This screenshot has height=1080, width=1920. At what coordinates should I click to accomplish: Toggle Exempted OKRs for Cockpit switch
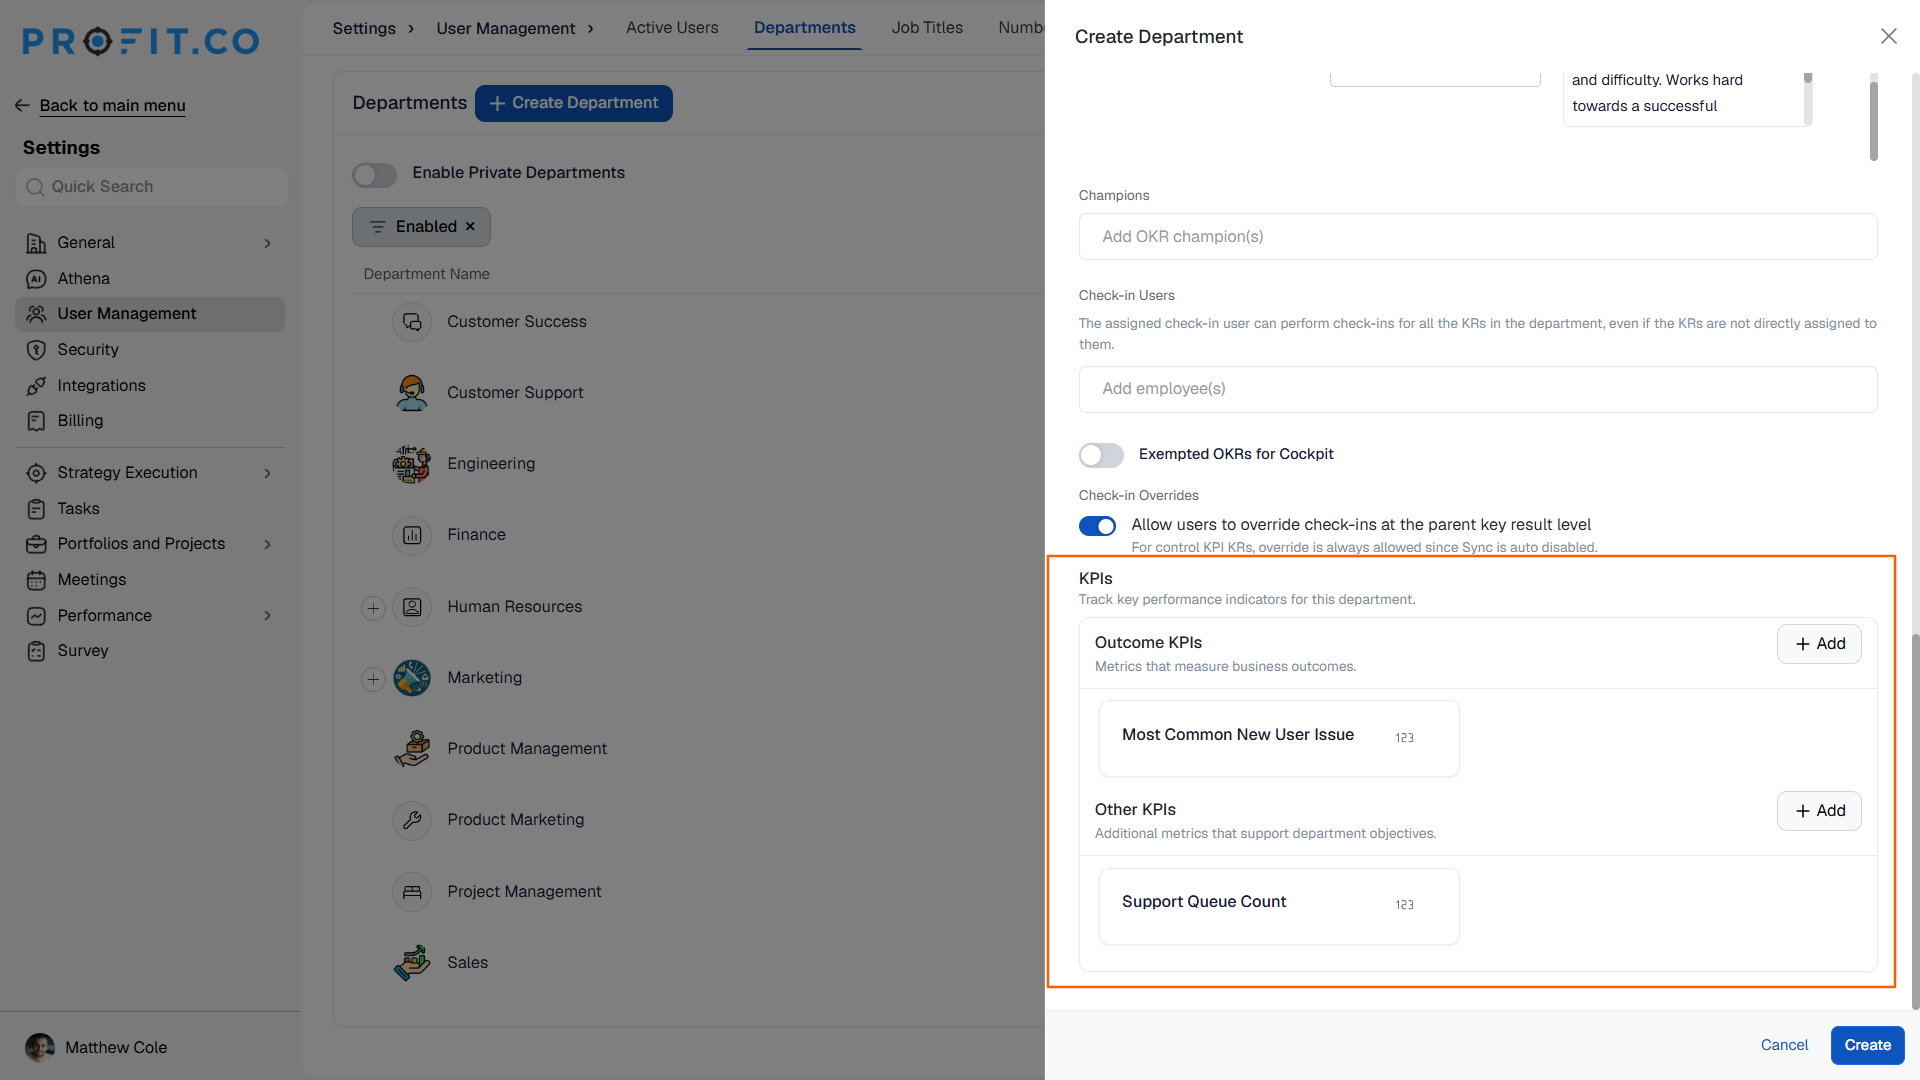click(x=1101, y=455)
